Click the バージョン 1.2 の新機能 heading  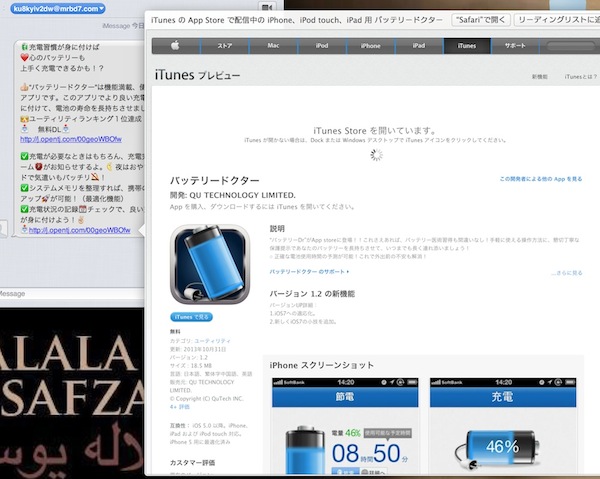pyautogui.click(x=312, y=293)
